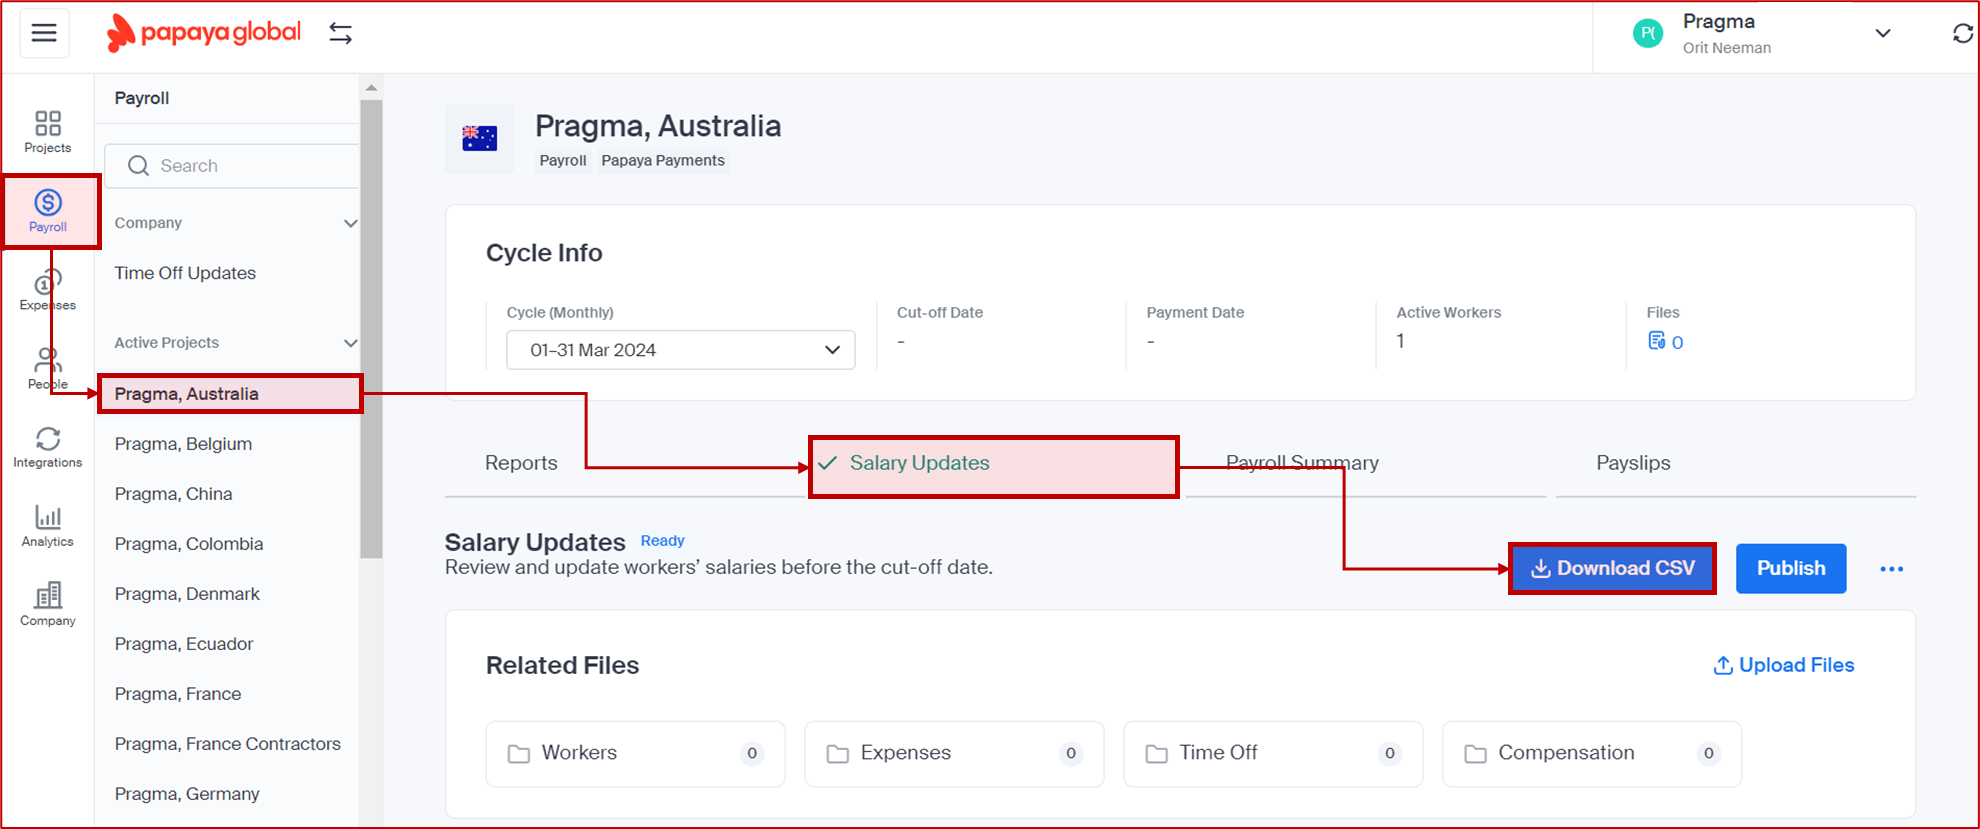Viewport: 1980px width, 829px height.
Task: Open Company in the sidebar
Action: [x=48, y=606]
